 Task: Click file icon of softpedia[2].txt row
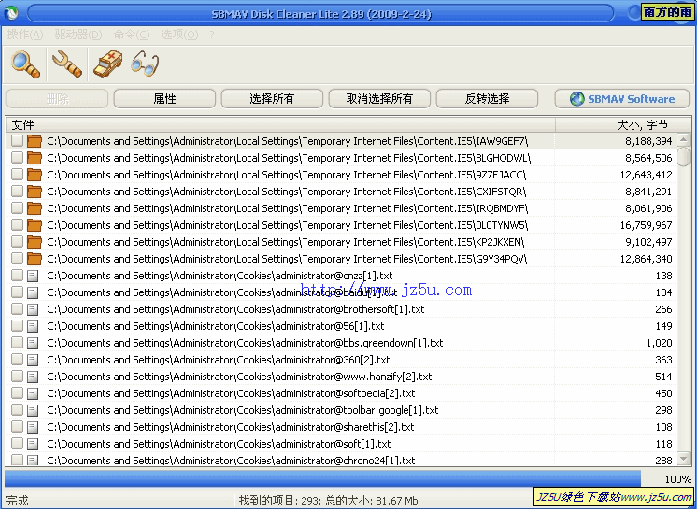[32, 393]
